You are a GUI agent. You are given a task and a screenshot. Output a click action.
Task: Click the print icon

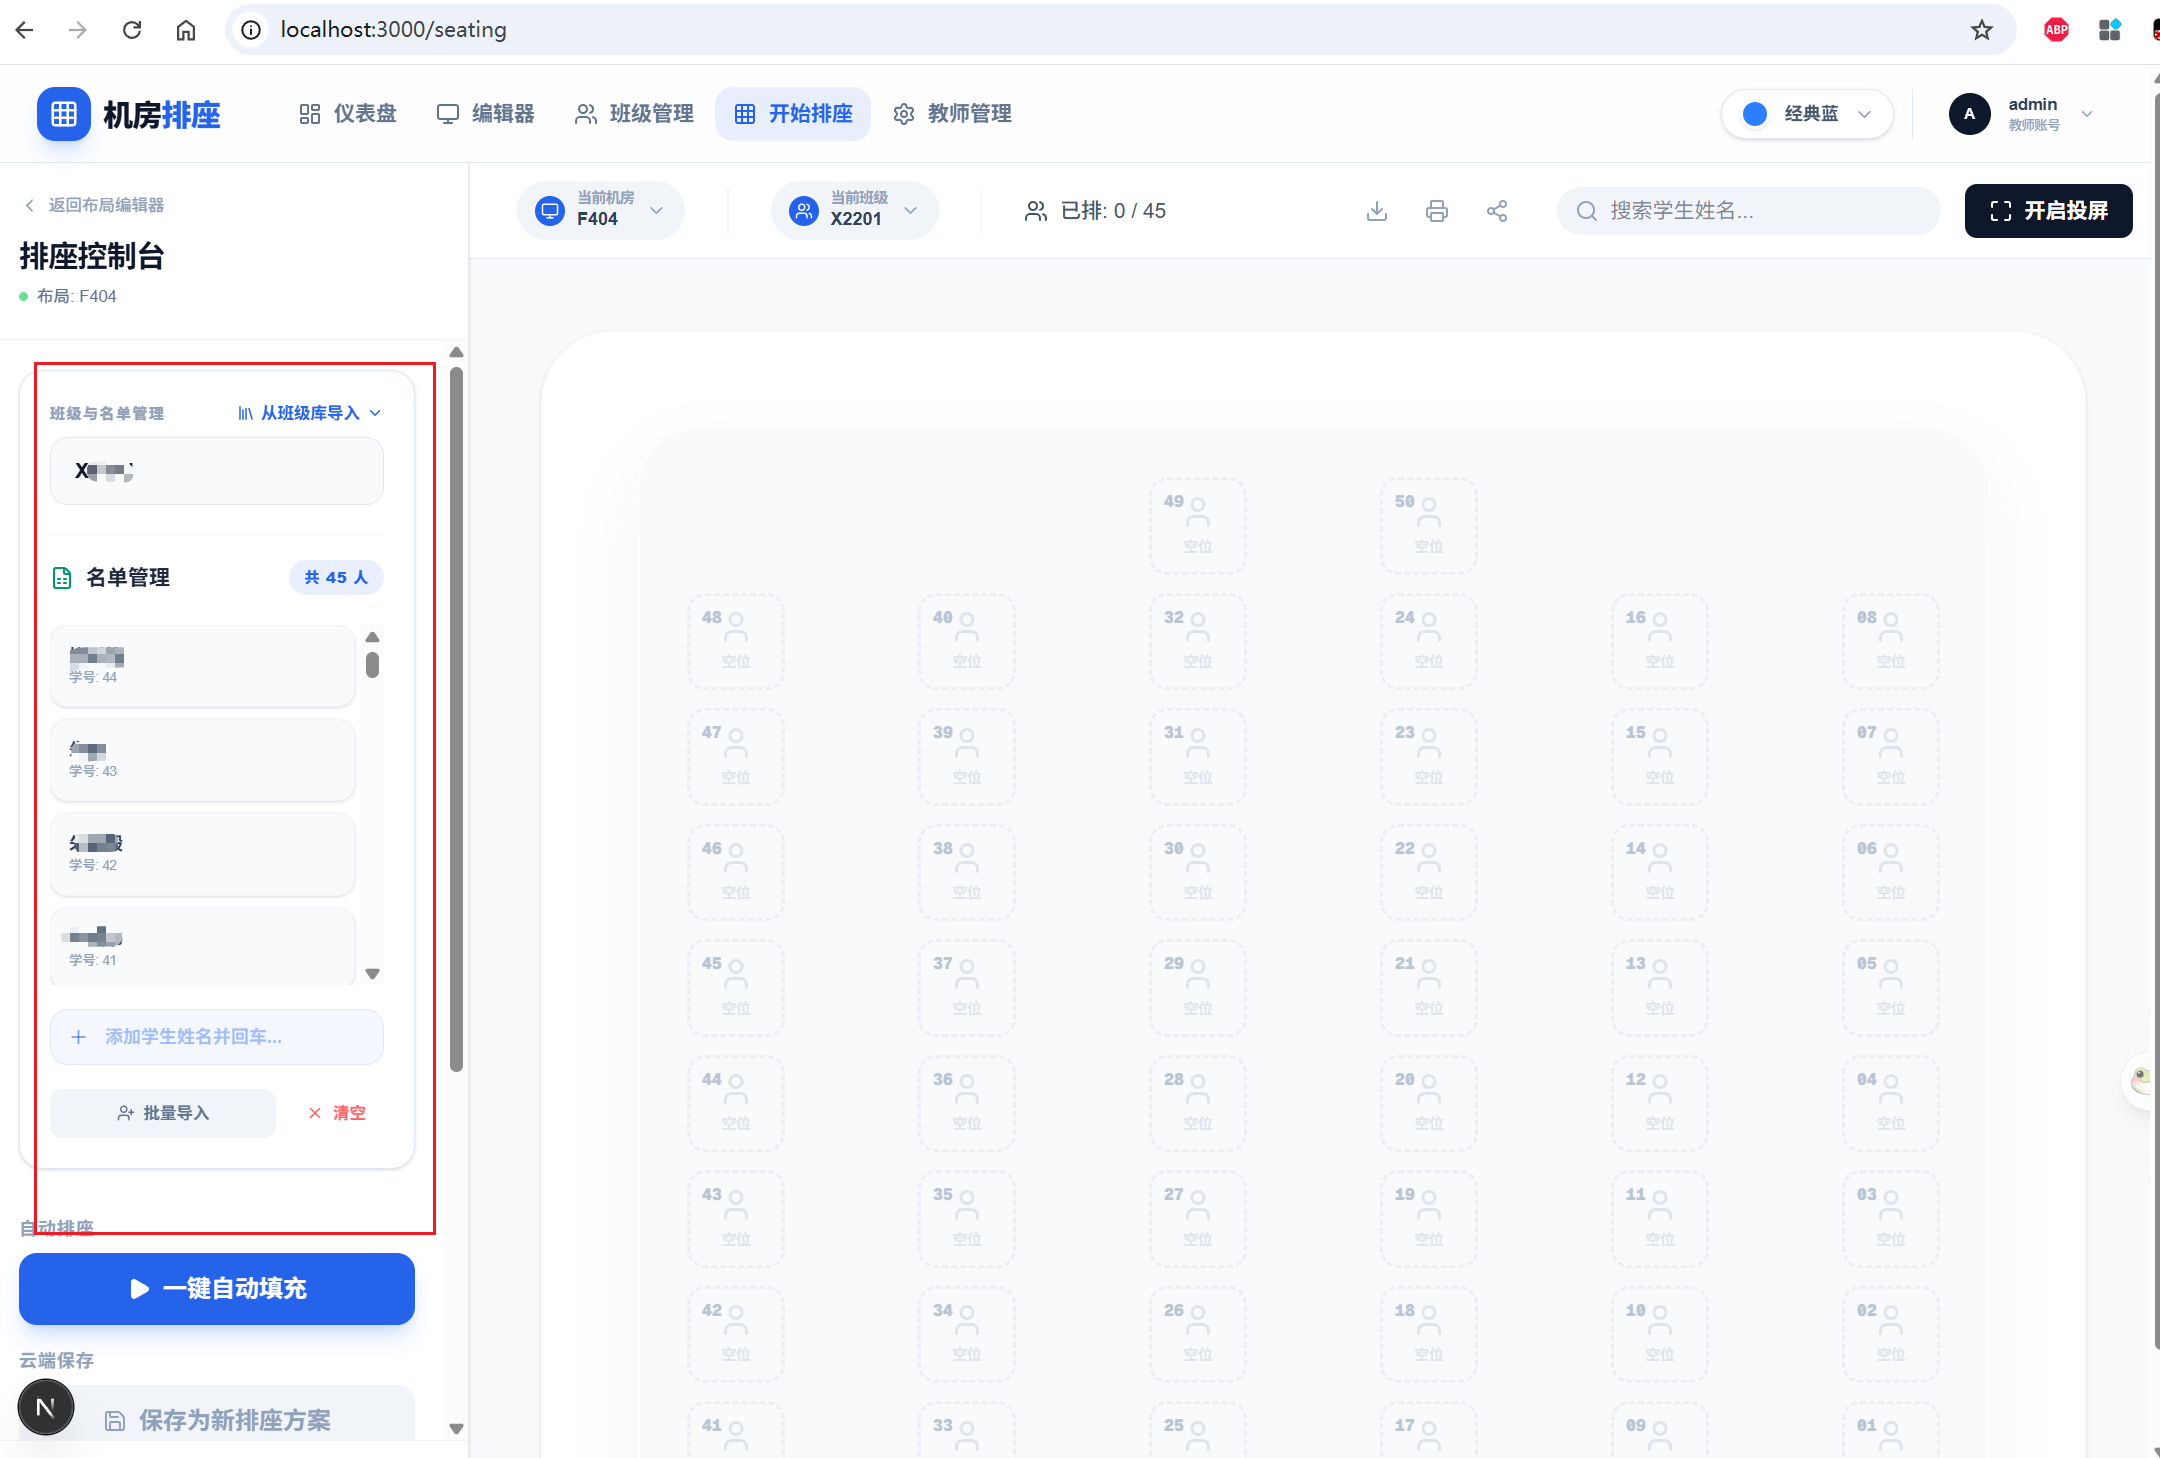(x=1437, y=211)
